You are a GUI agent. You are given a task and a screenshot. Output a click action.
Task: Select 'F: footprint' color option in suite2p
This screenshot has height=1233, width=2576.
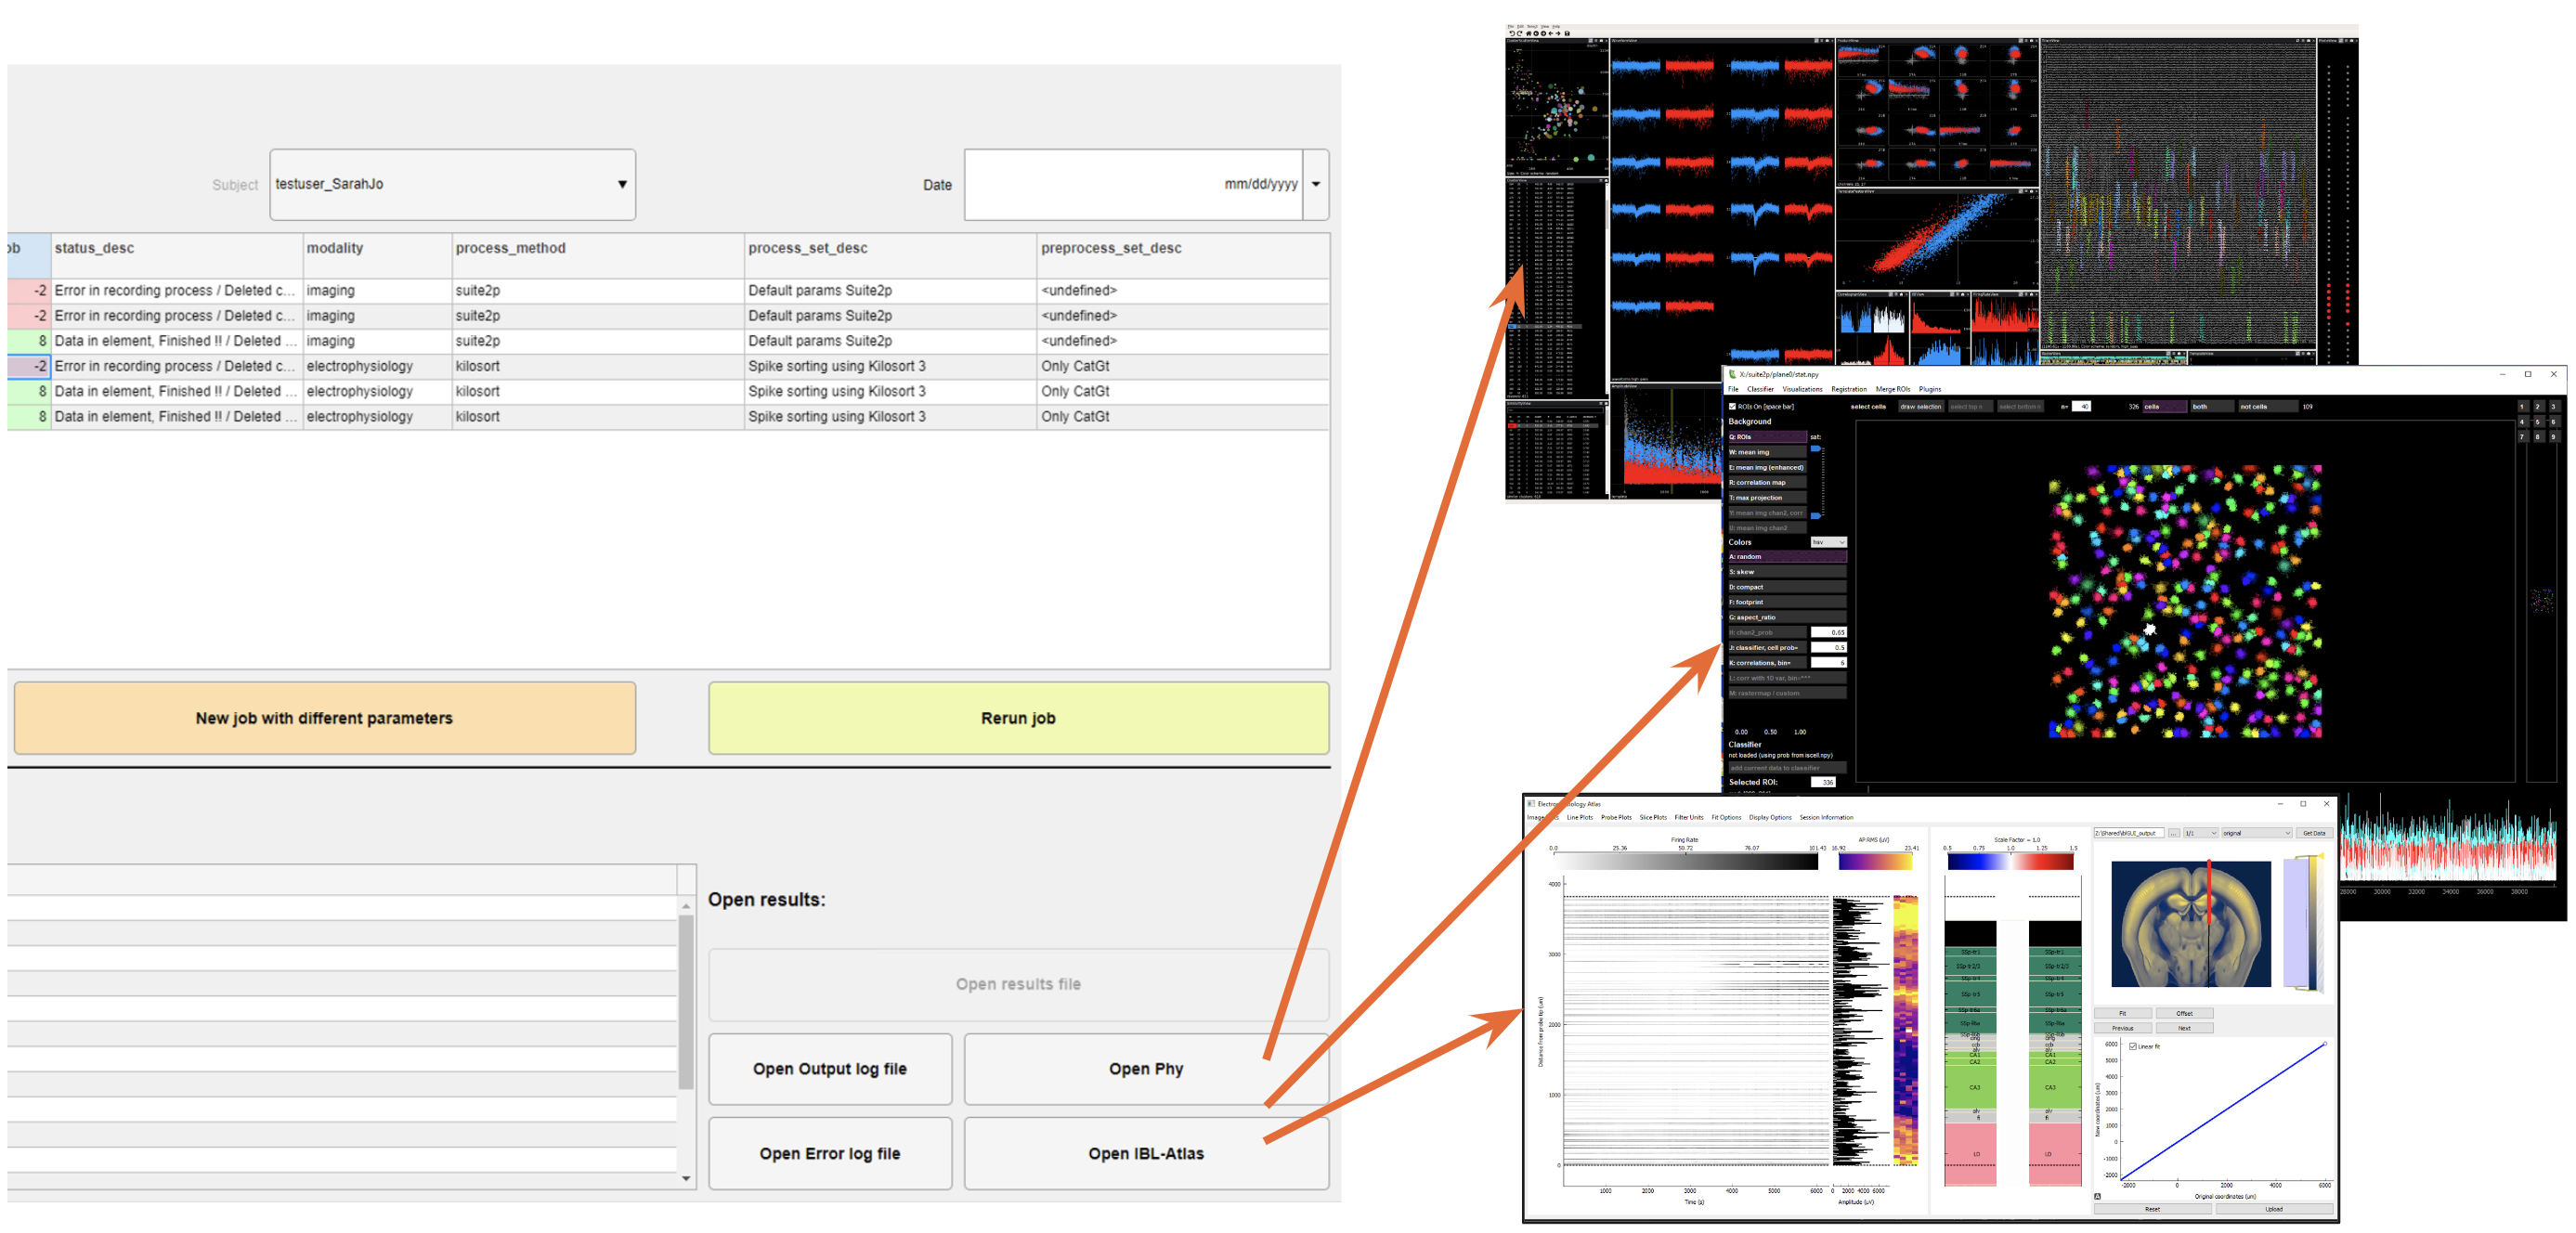click(1788, 603)
